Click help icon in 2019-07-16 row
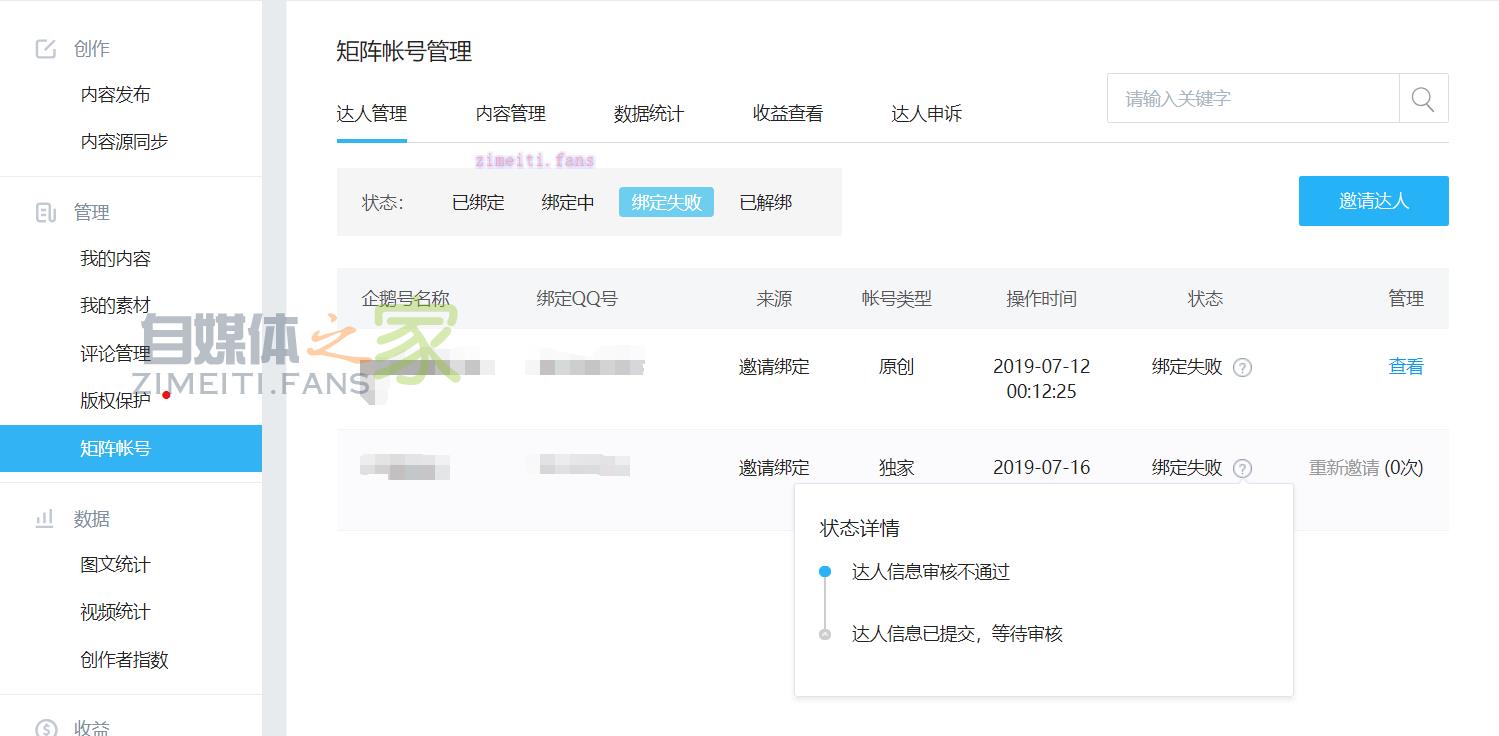 tap(1243, 468)
